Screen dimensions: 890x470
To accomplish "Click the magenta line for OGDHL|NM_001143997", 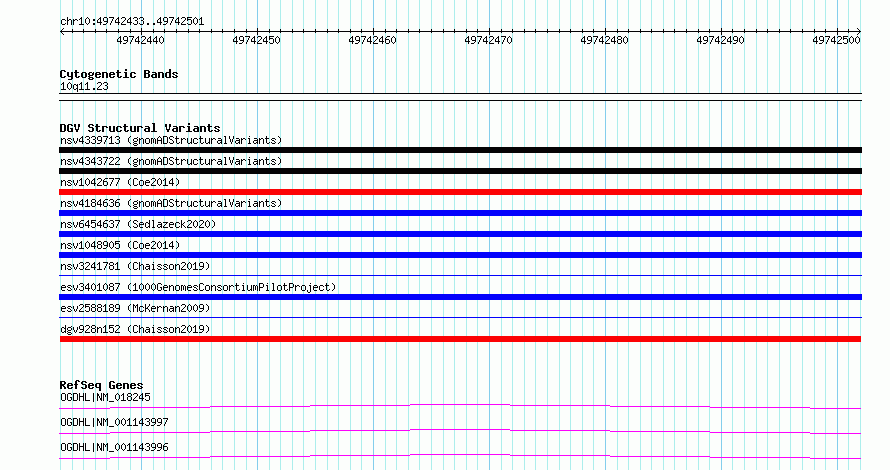I will (x=460, y=431).
